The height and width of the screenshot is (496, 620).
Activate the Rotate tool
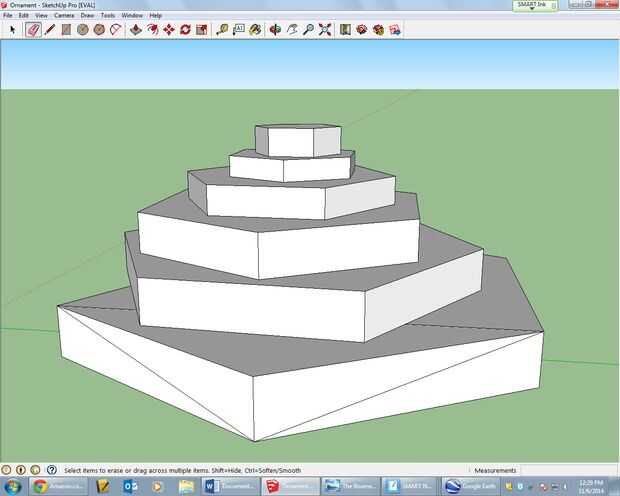coord(185,30)
